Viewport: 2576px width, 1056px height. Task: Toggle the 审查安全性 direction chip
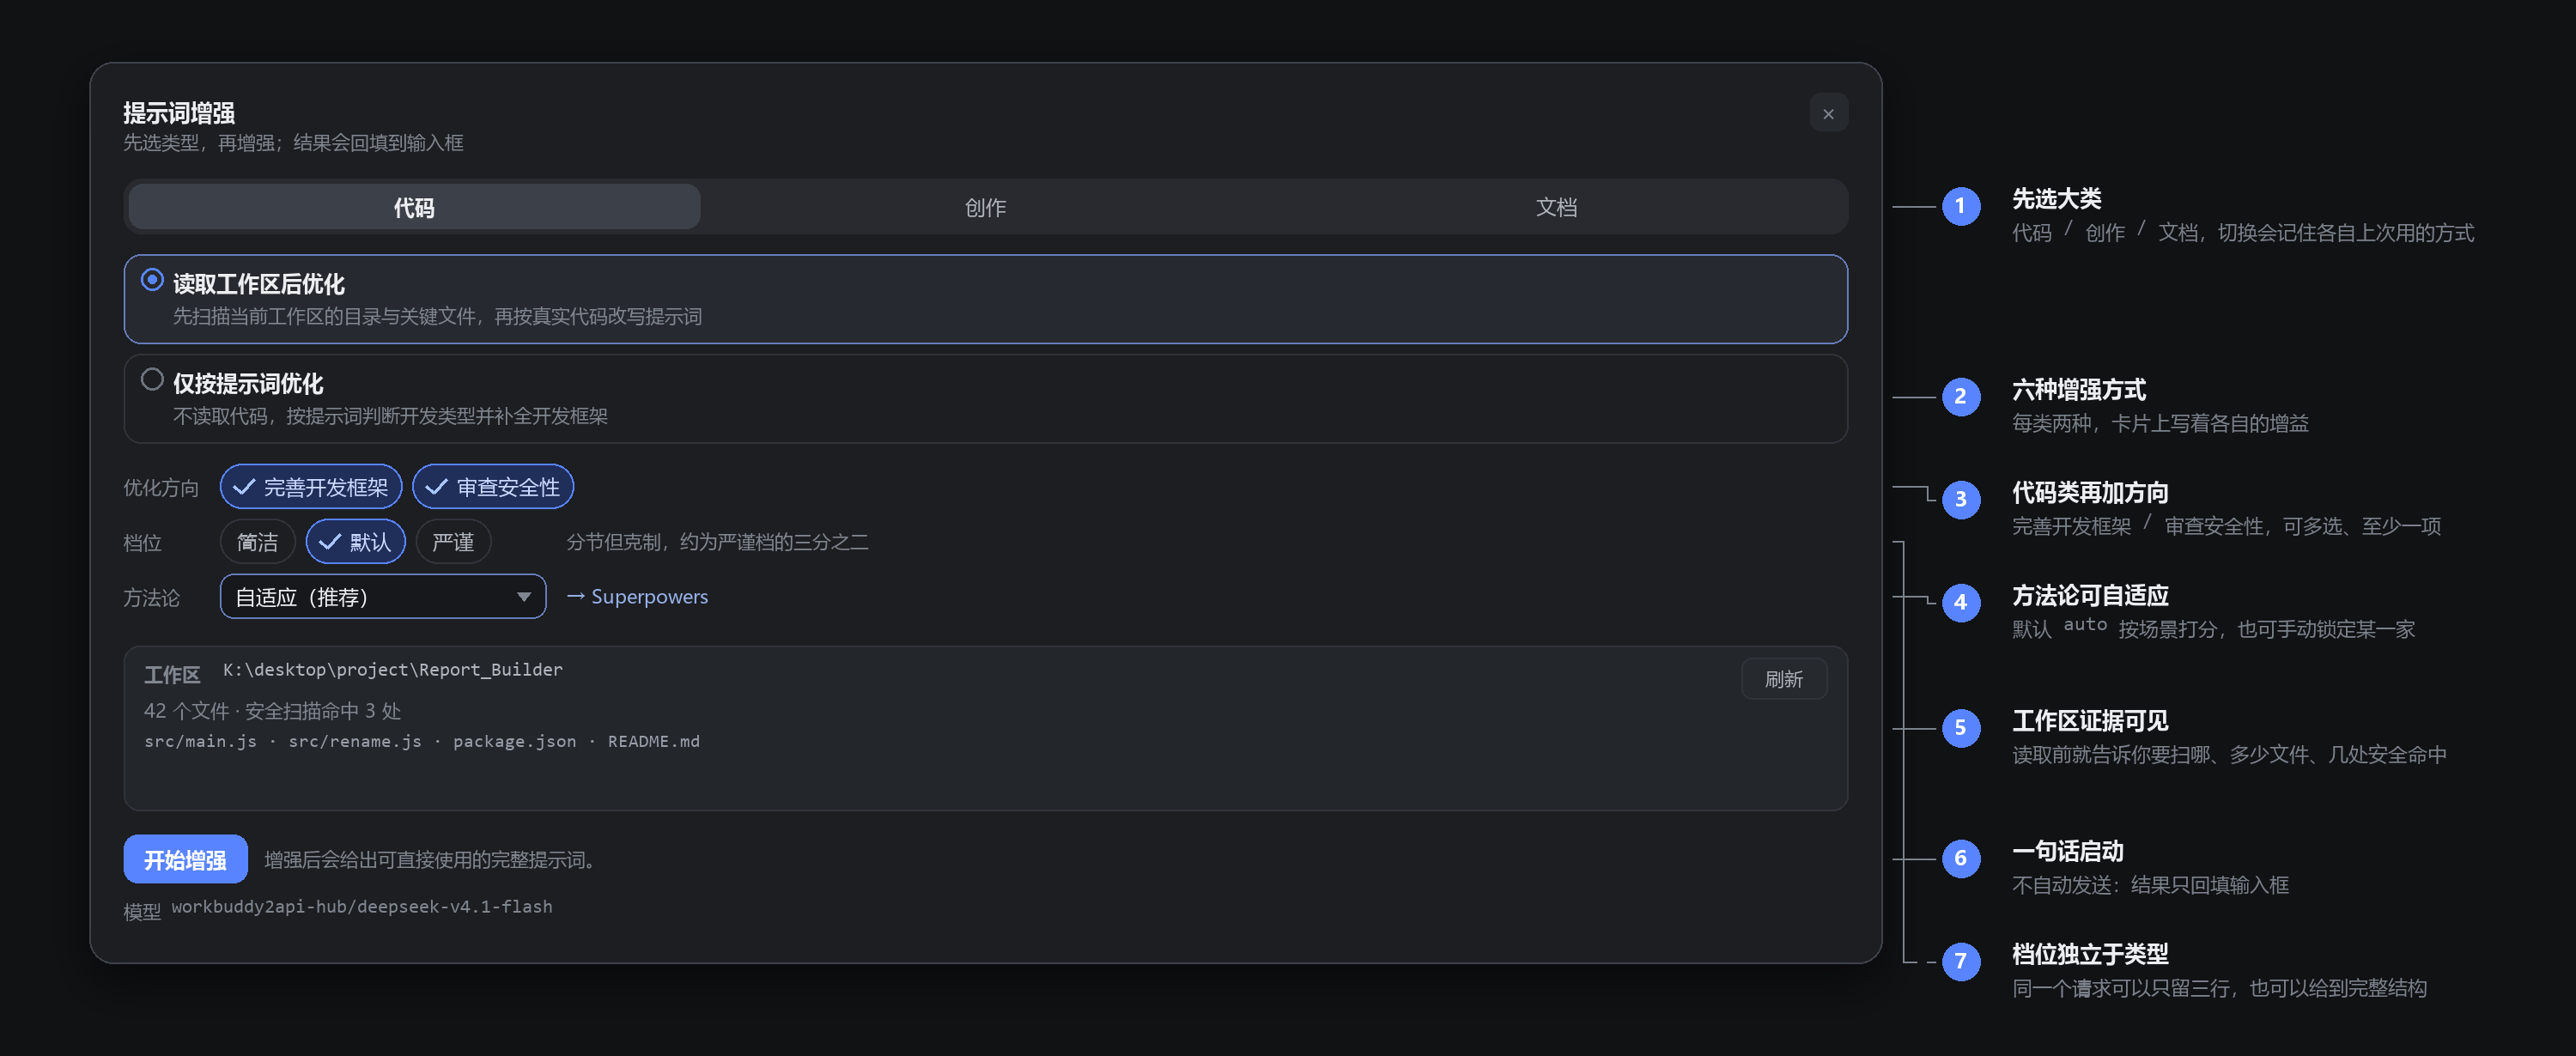point(493,487)
